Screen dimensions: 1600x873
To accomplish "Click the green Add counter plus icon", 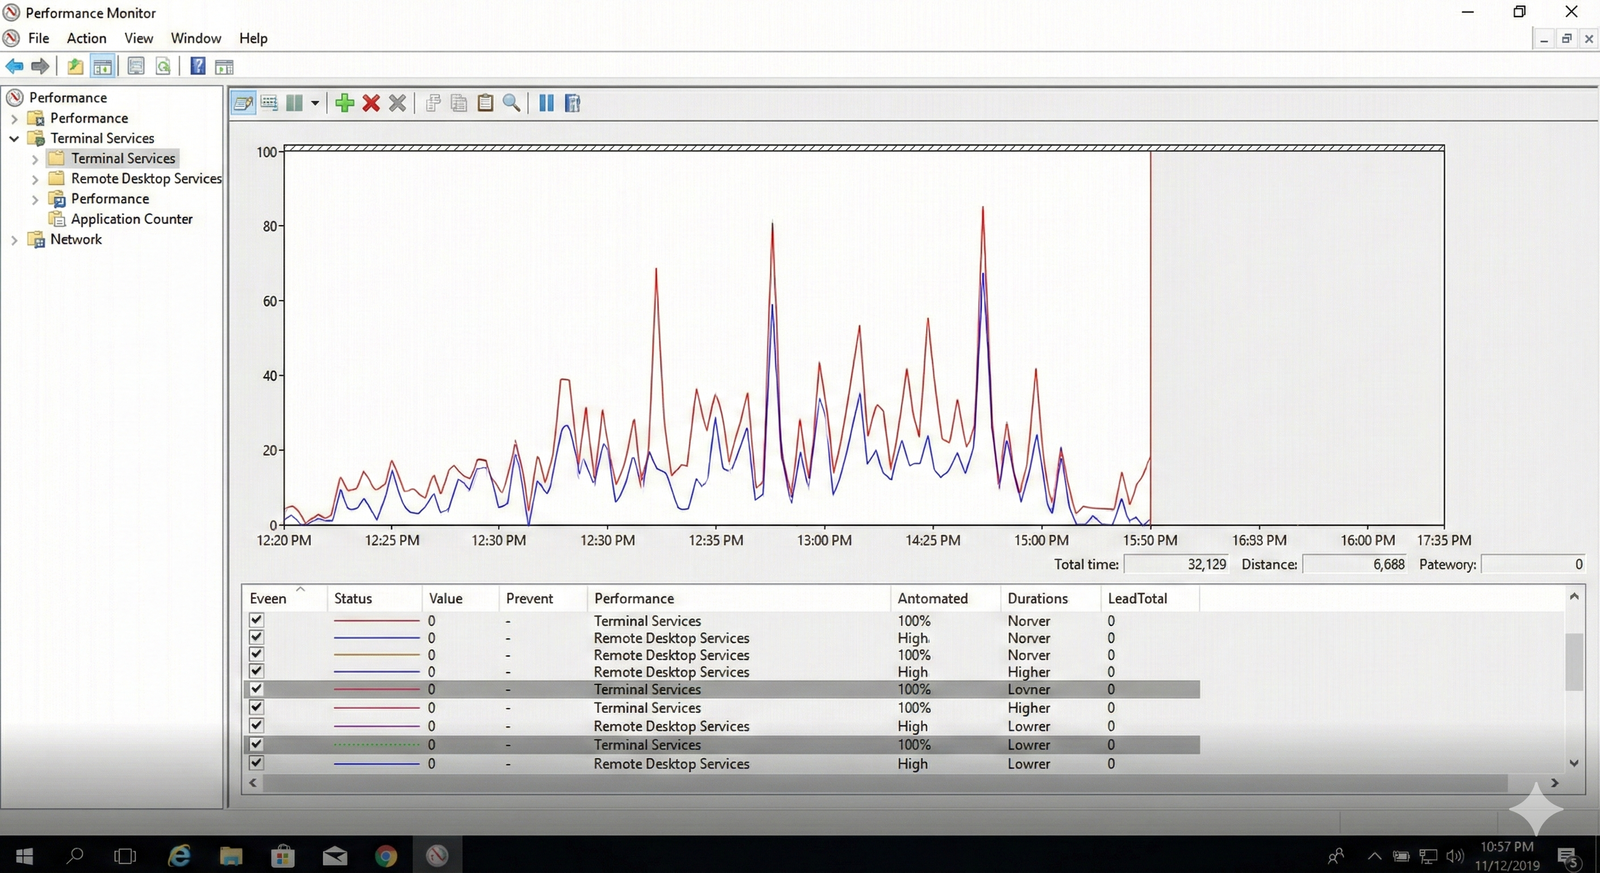I will [345, 103].
